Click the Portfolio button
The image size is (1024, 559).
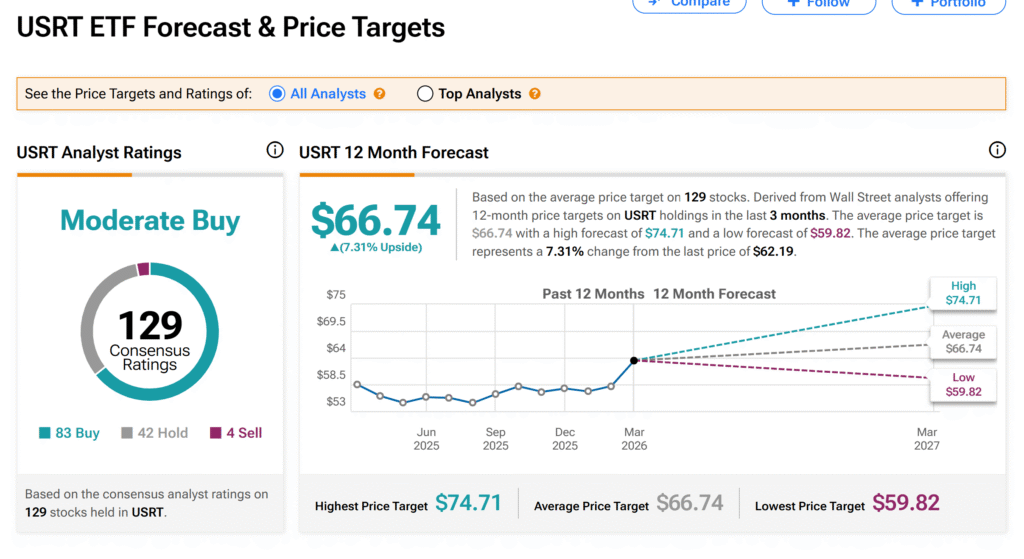point(949,5)
